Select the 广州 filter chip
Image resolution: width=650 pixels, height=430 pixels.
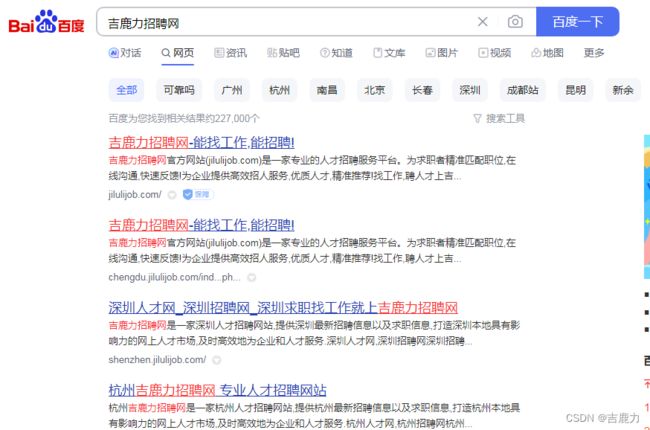[x=232, y=90]
